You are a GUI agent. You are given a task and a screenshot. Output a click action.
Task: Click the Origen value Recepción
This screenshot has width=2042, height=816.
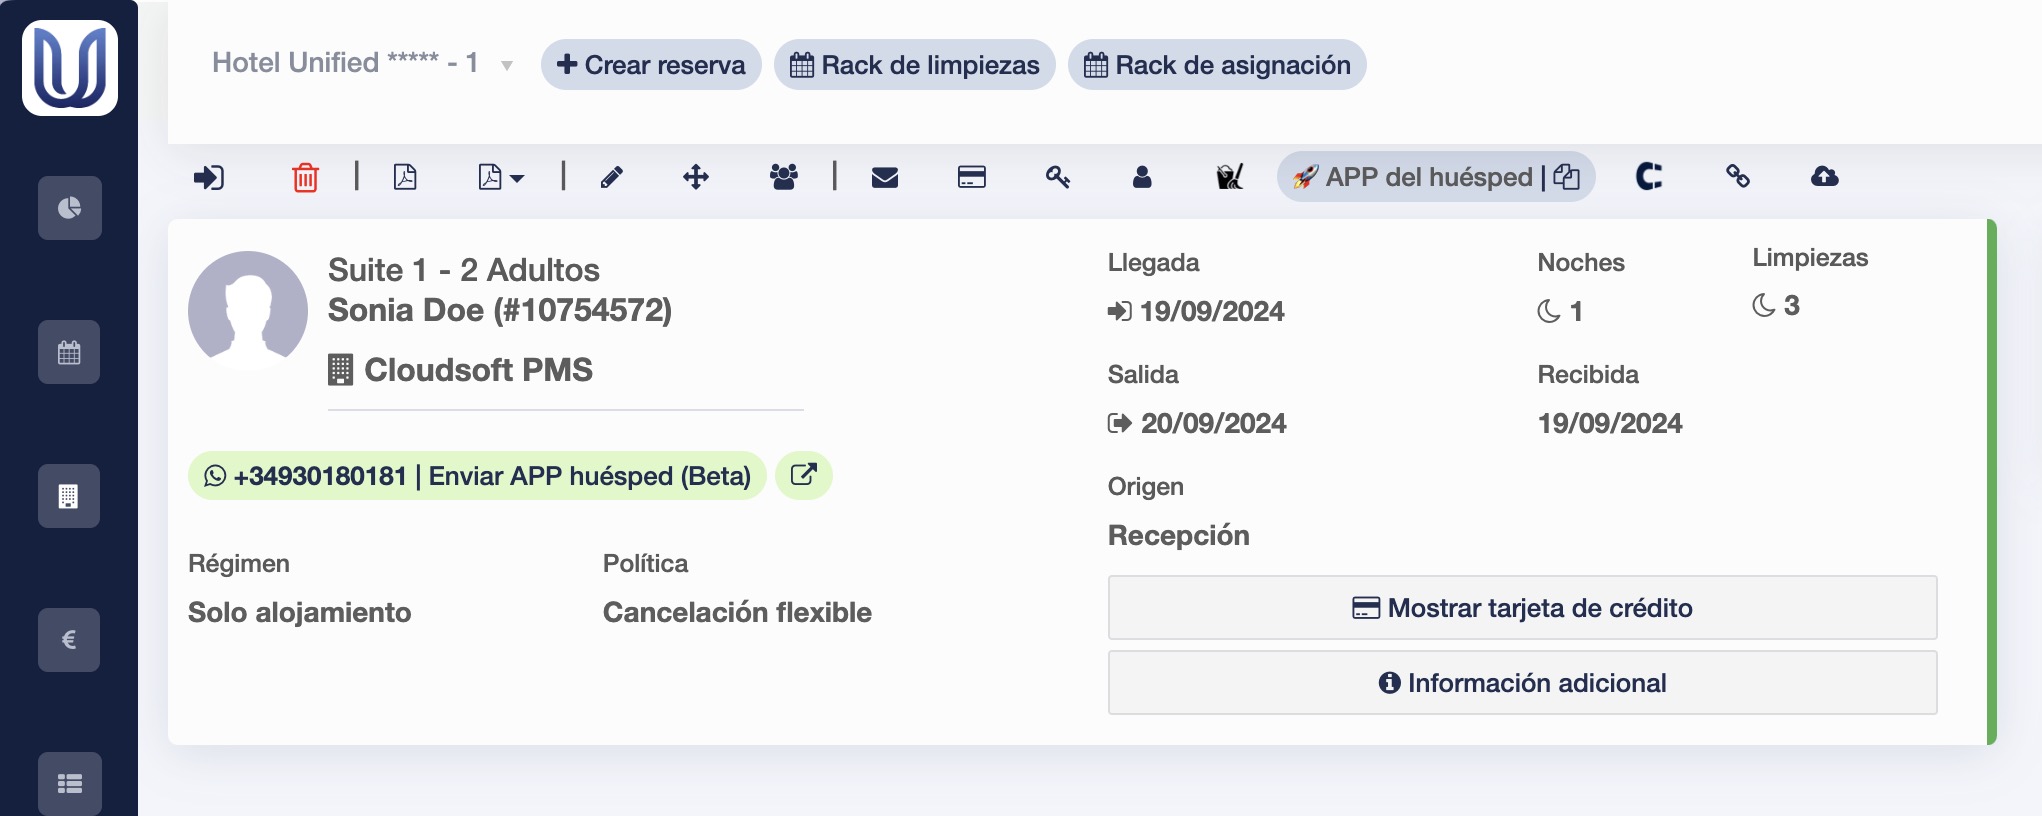pos(1179,535)
